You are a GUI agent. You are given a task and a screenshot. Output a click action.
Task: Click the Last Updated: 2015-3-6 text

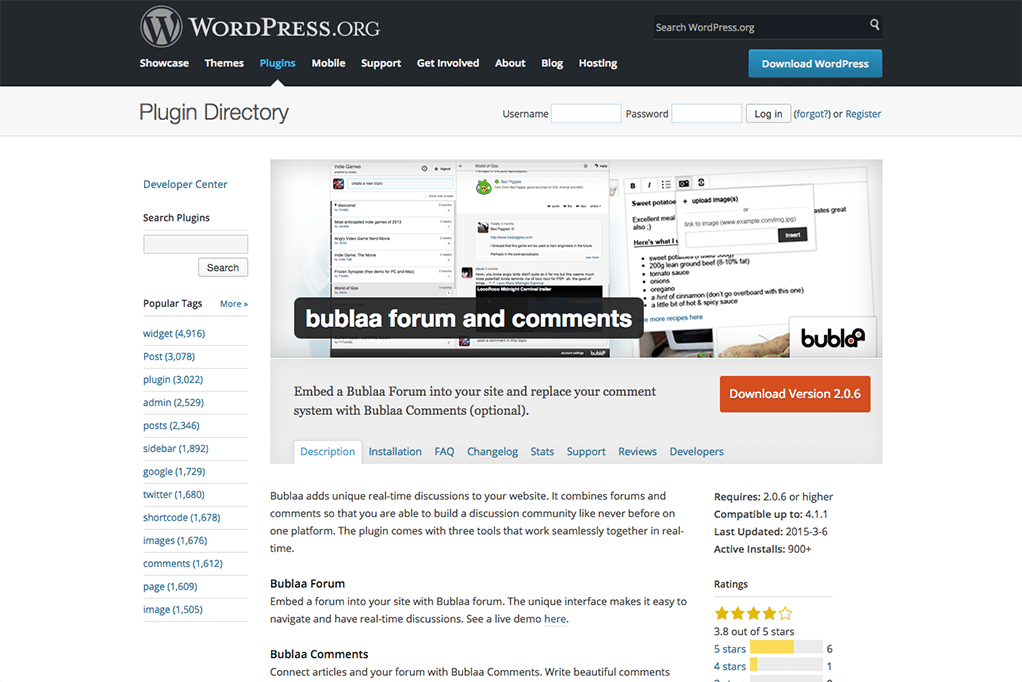click(x=771, y=532)
